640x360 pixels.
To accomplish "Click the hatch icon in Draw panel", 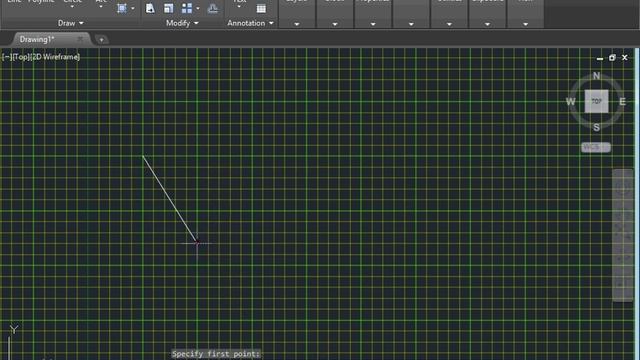I will pos(122,9).
